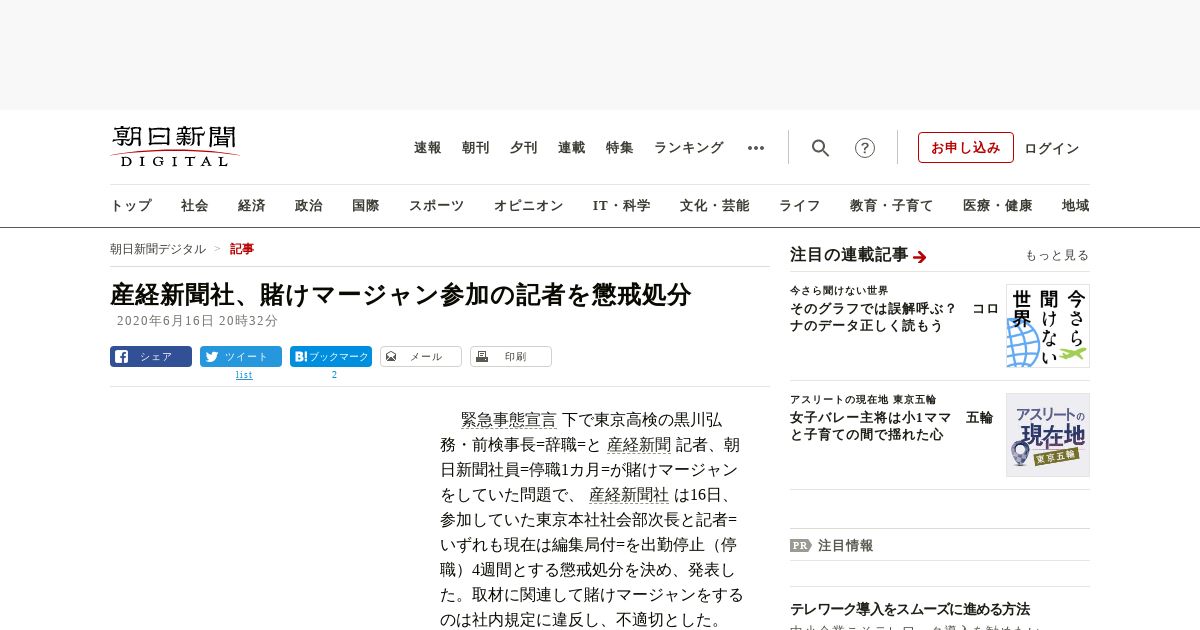
Task: Go to 社会 section
Action: pyautogui.click(x=195, y=206)
